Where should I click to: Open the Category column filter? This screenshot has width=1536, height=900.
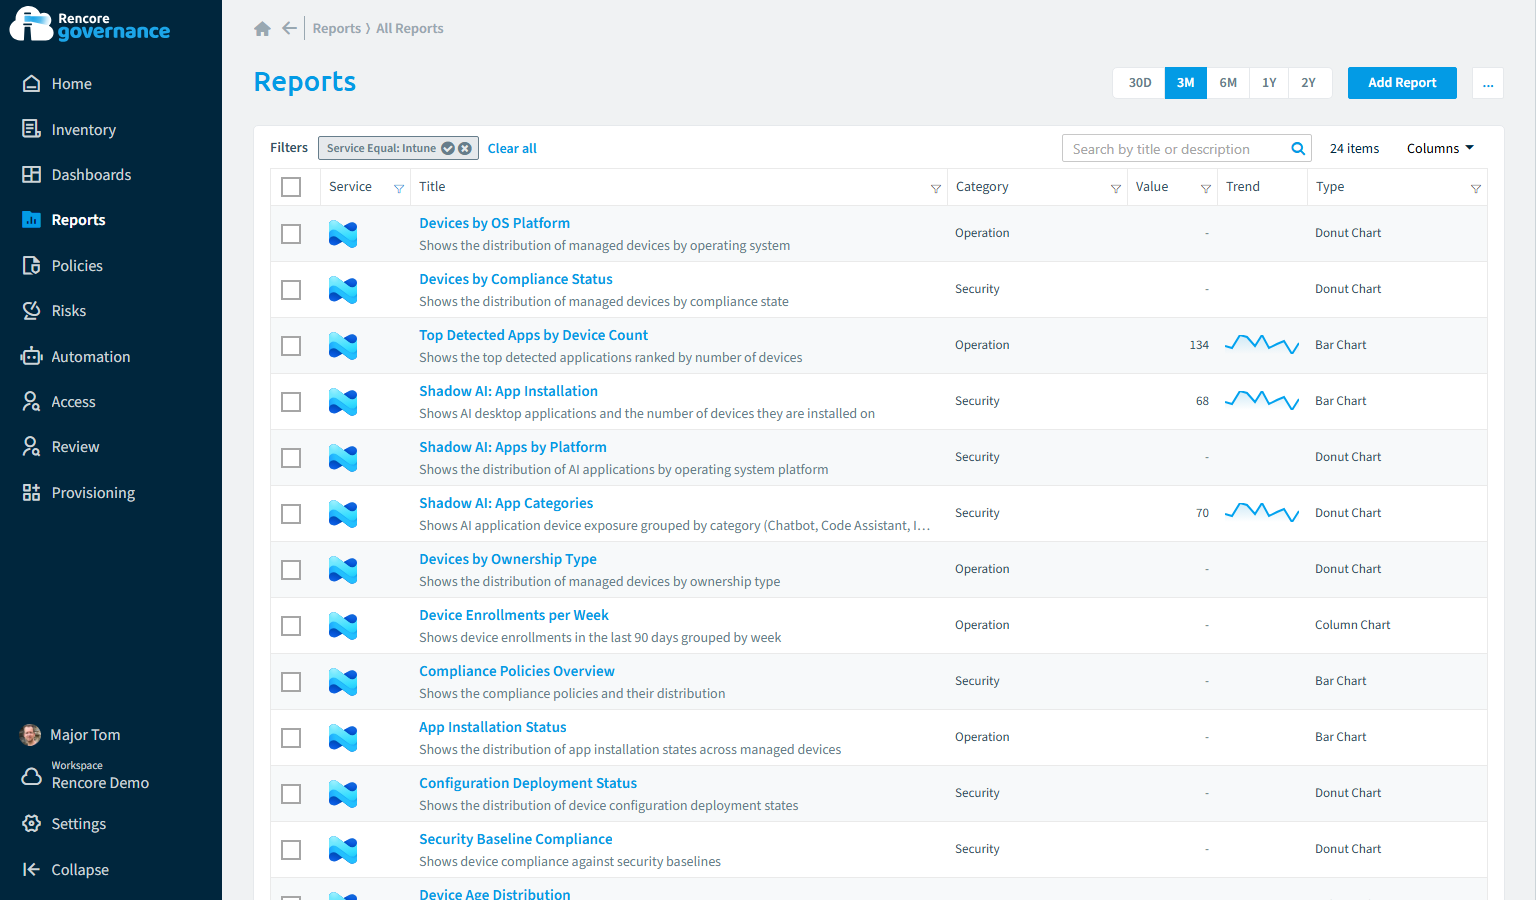click(x=1116, y=188)
